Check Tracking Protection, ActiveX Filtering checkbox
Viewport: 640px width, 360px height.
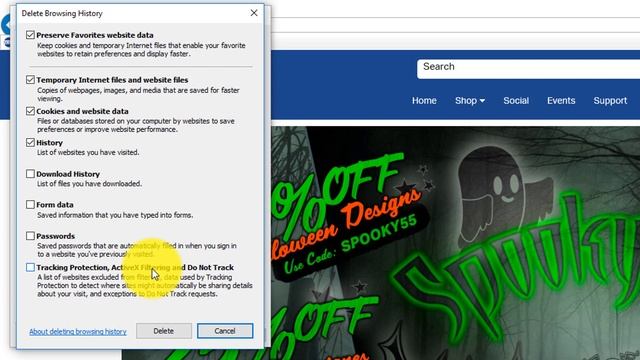(30, 267)
